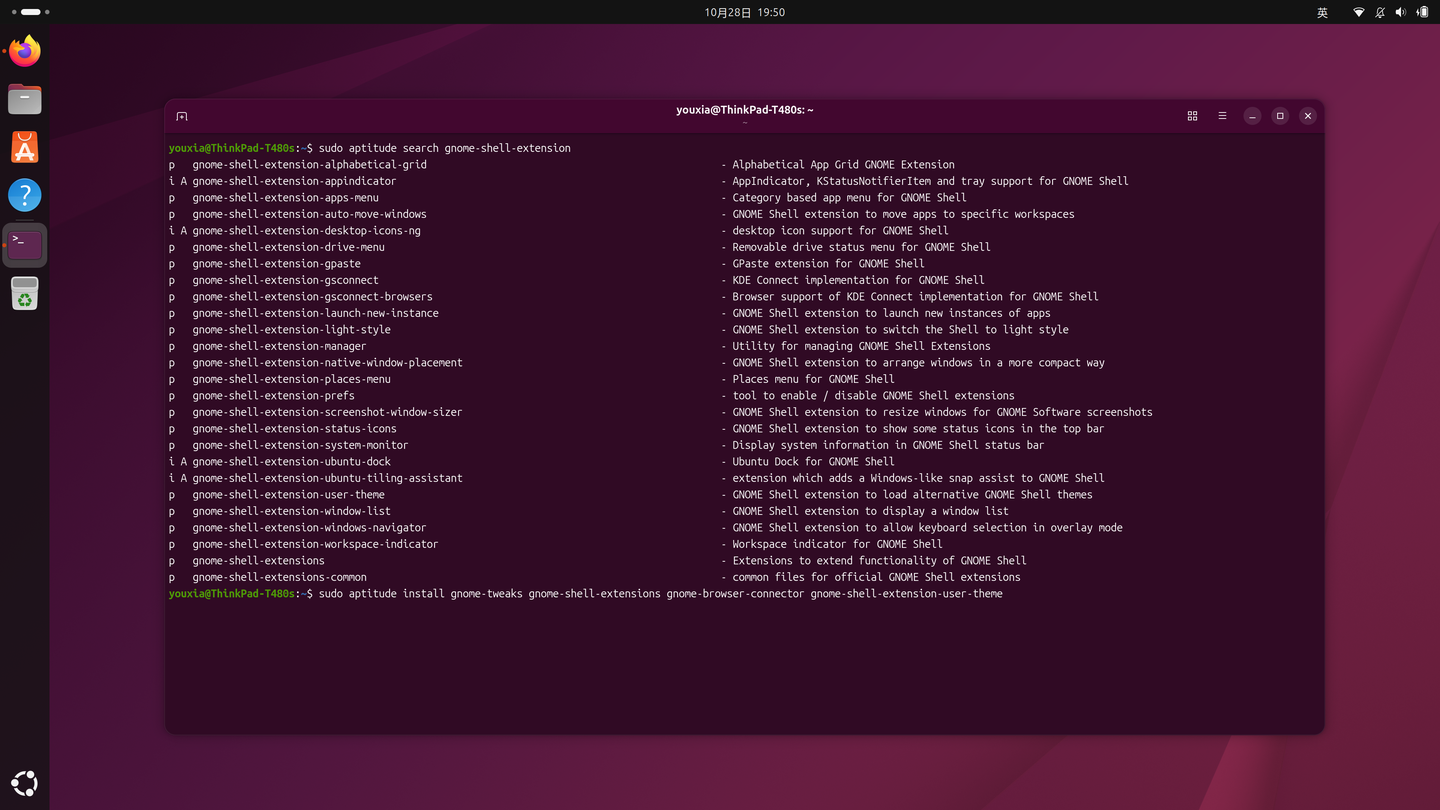Open Ubuntu App Center from the dock

point(24,146)
